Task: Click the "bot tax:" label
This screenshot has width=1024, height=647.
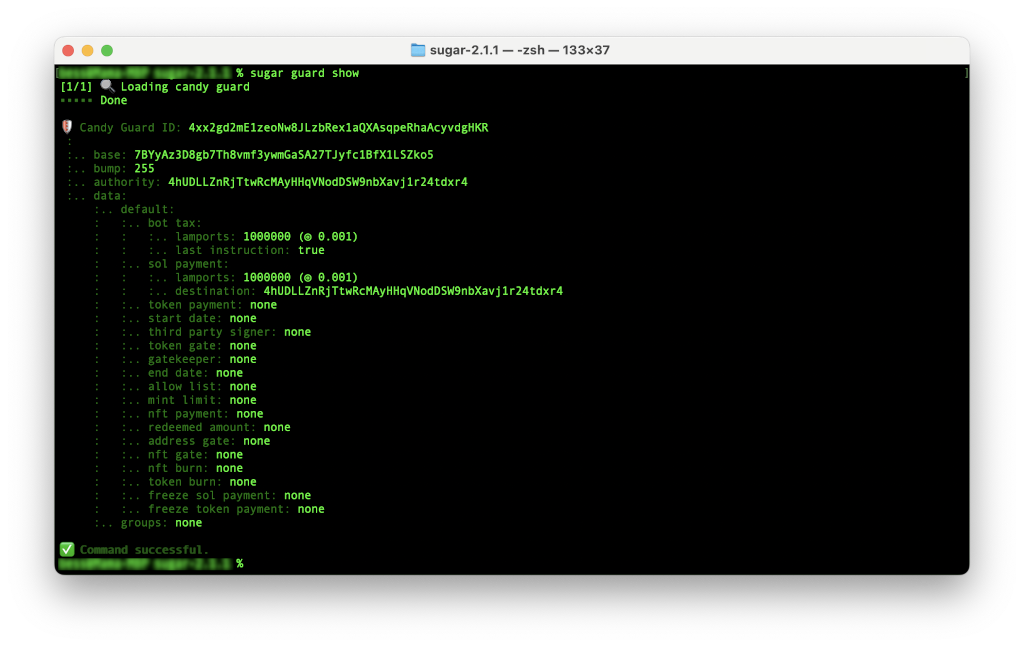Action: [175, 223]
